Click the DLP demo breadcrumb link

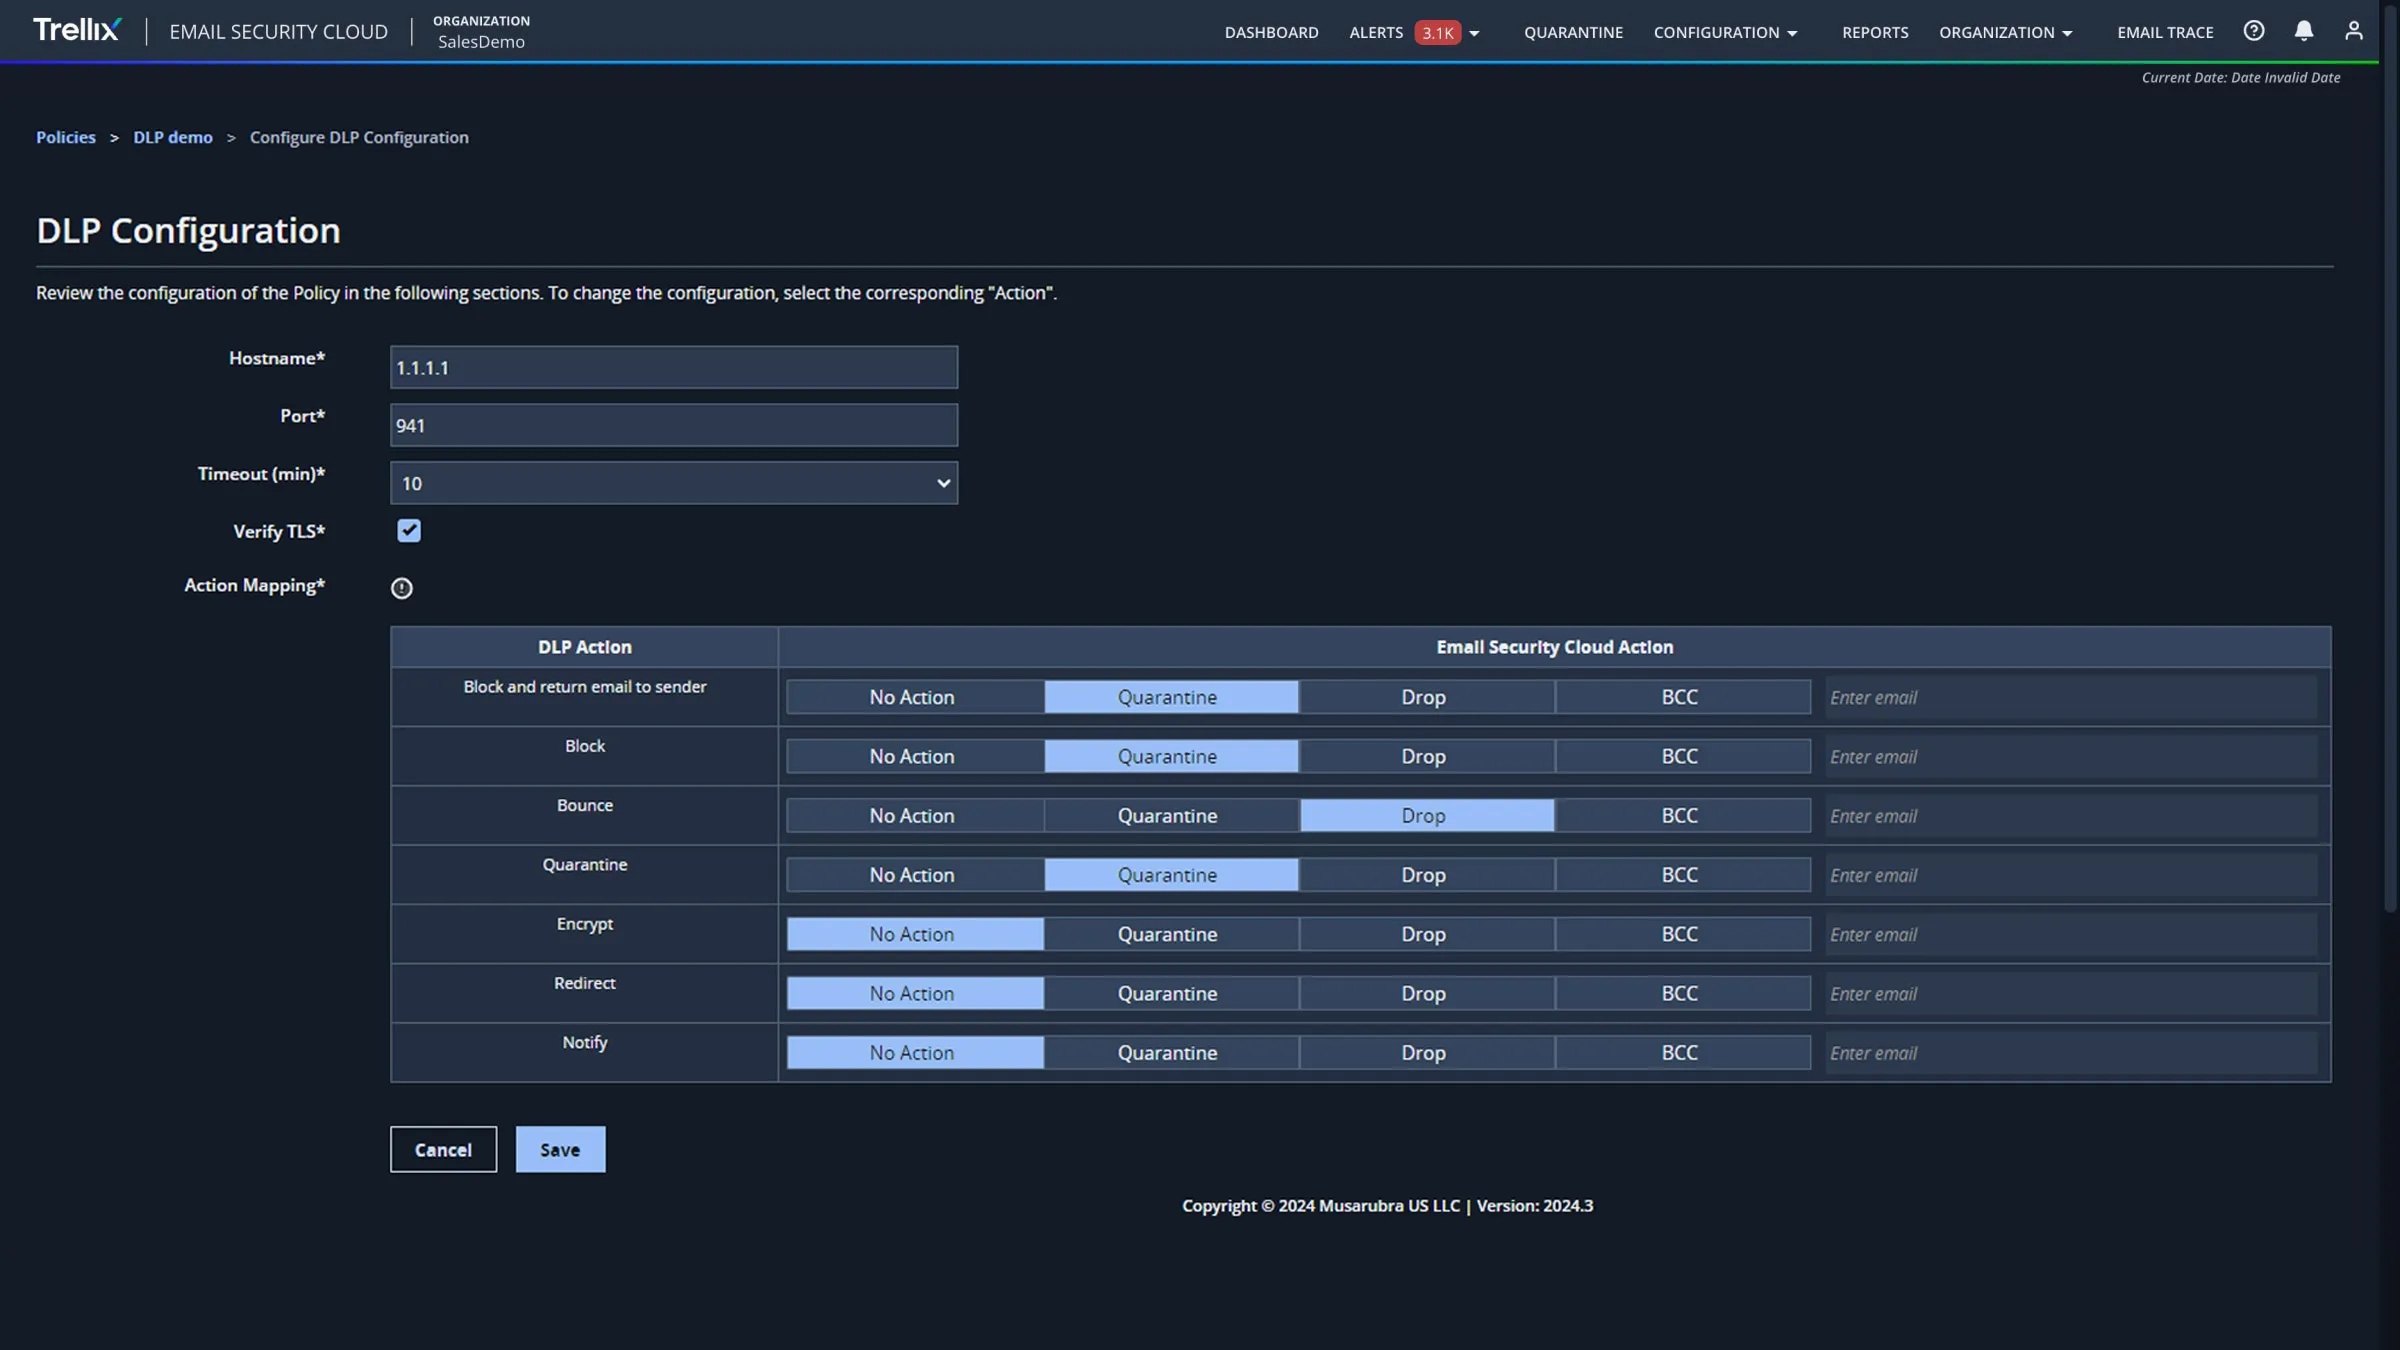click(173, 137)
